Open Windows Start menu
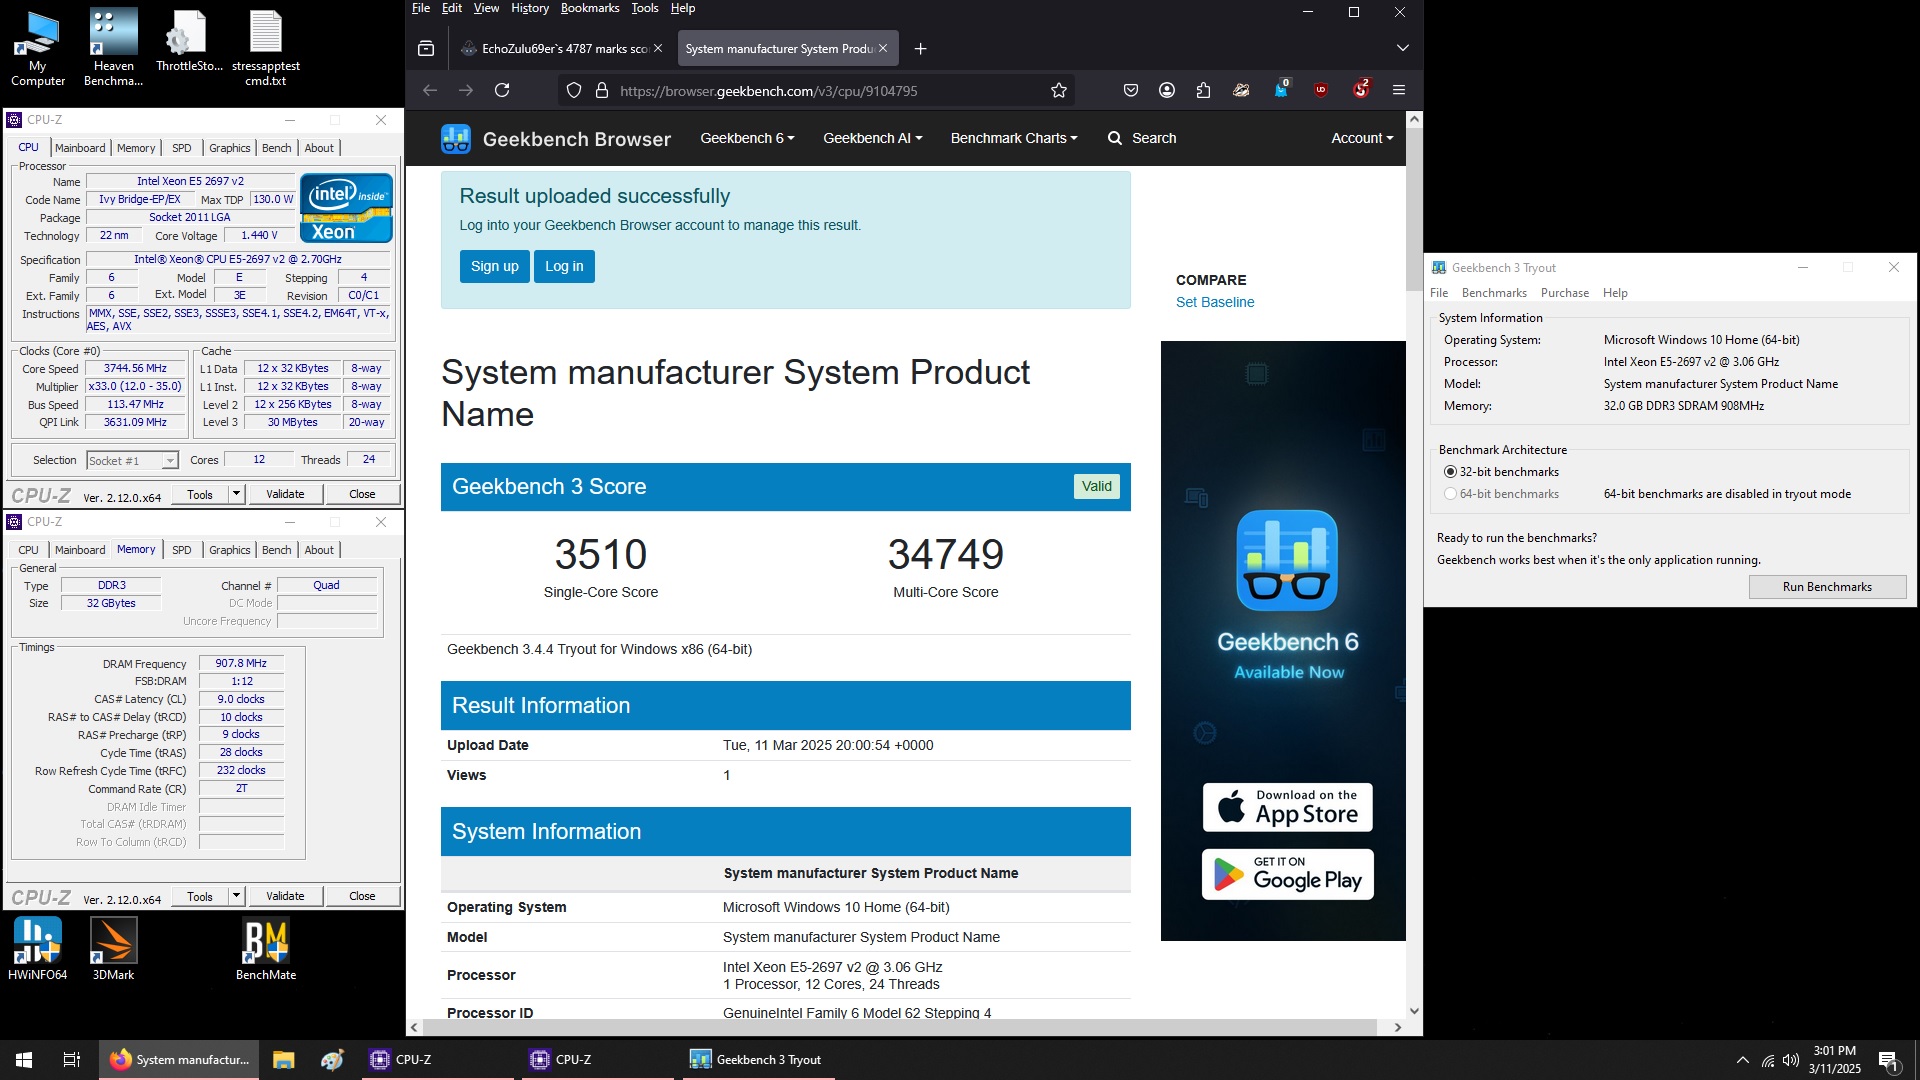Viewport: 1920px width, 1080px height. [x=24, y=1060]
